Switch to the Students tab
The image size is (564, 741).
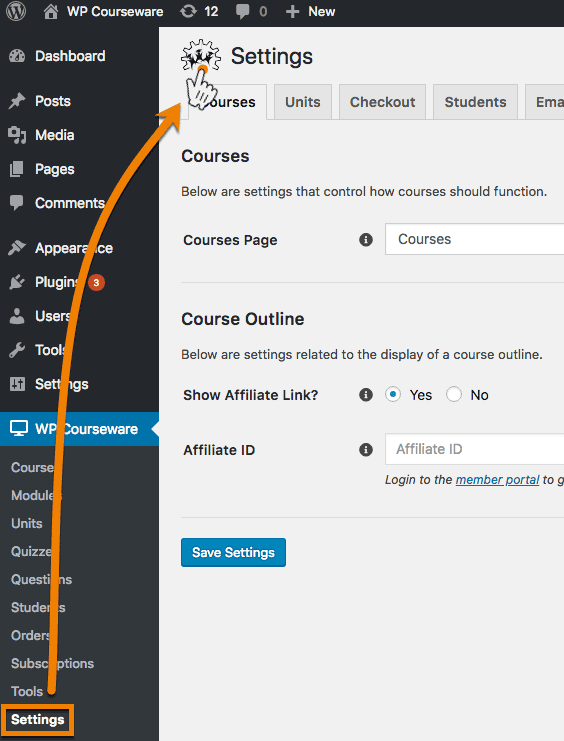coord(475,102)
